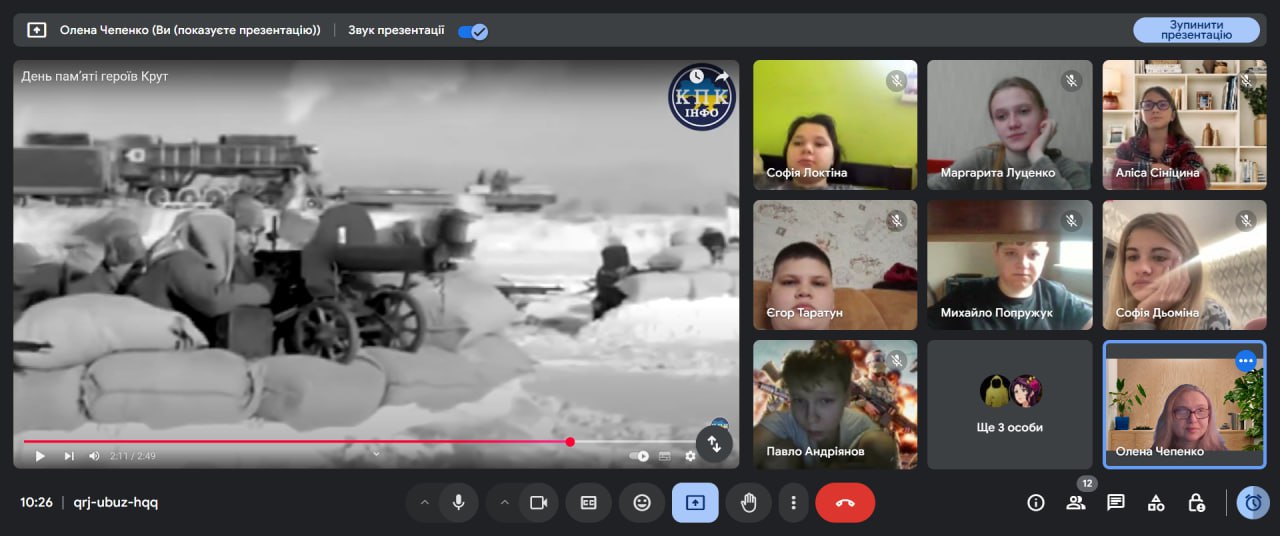
Task: Click the red video progress bar
Action: 300,442
